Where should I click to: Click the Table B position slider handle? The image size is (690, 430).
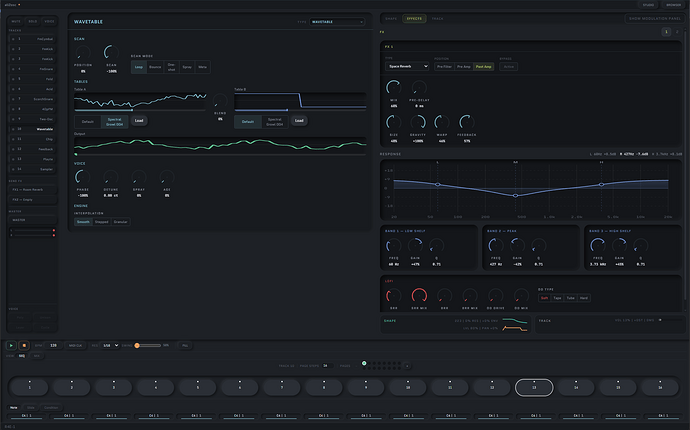click(x=287, y=110)
